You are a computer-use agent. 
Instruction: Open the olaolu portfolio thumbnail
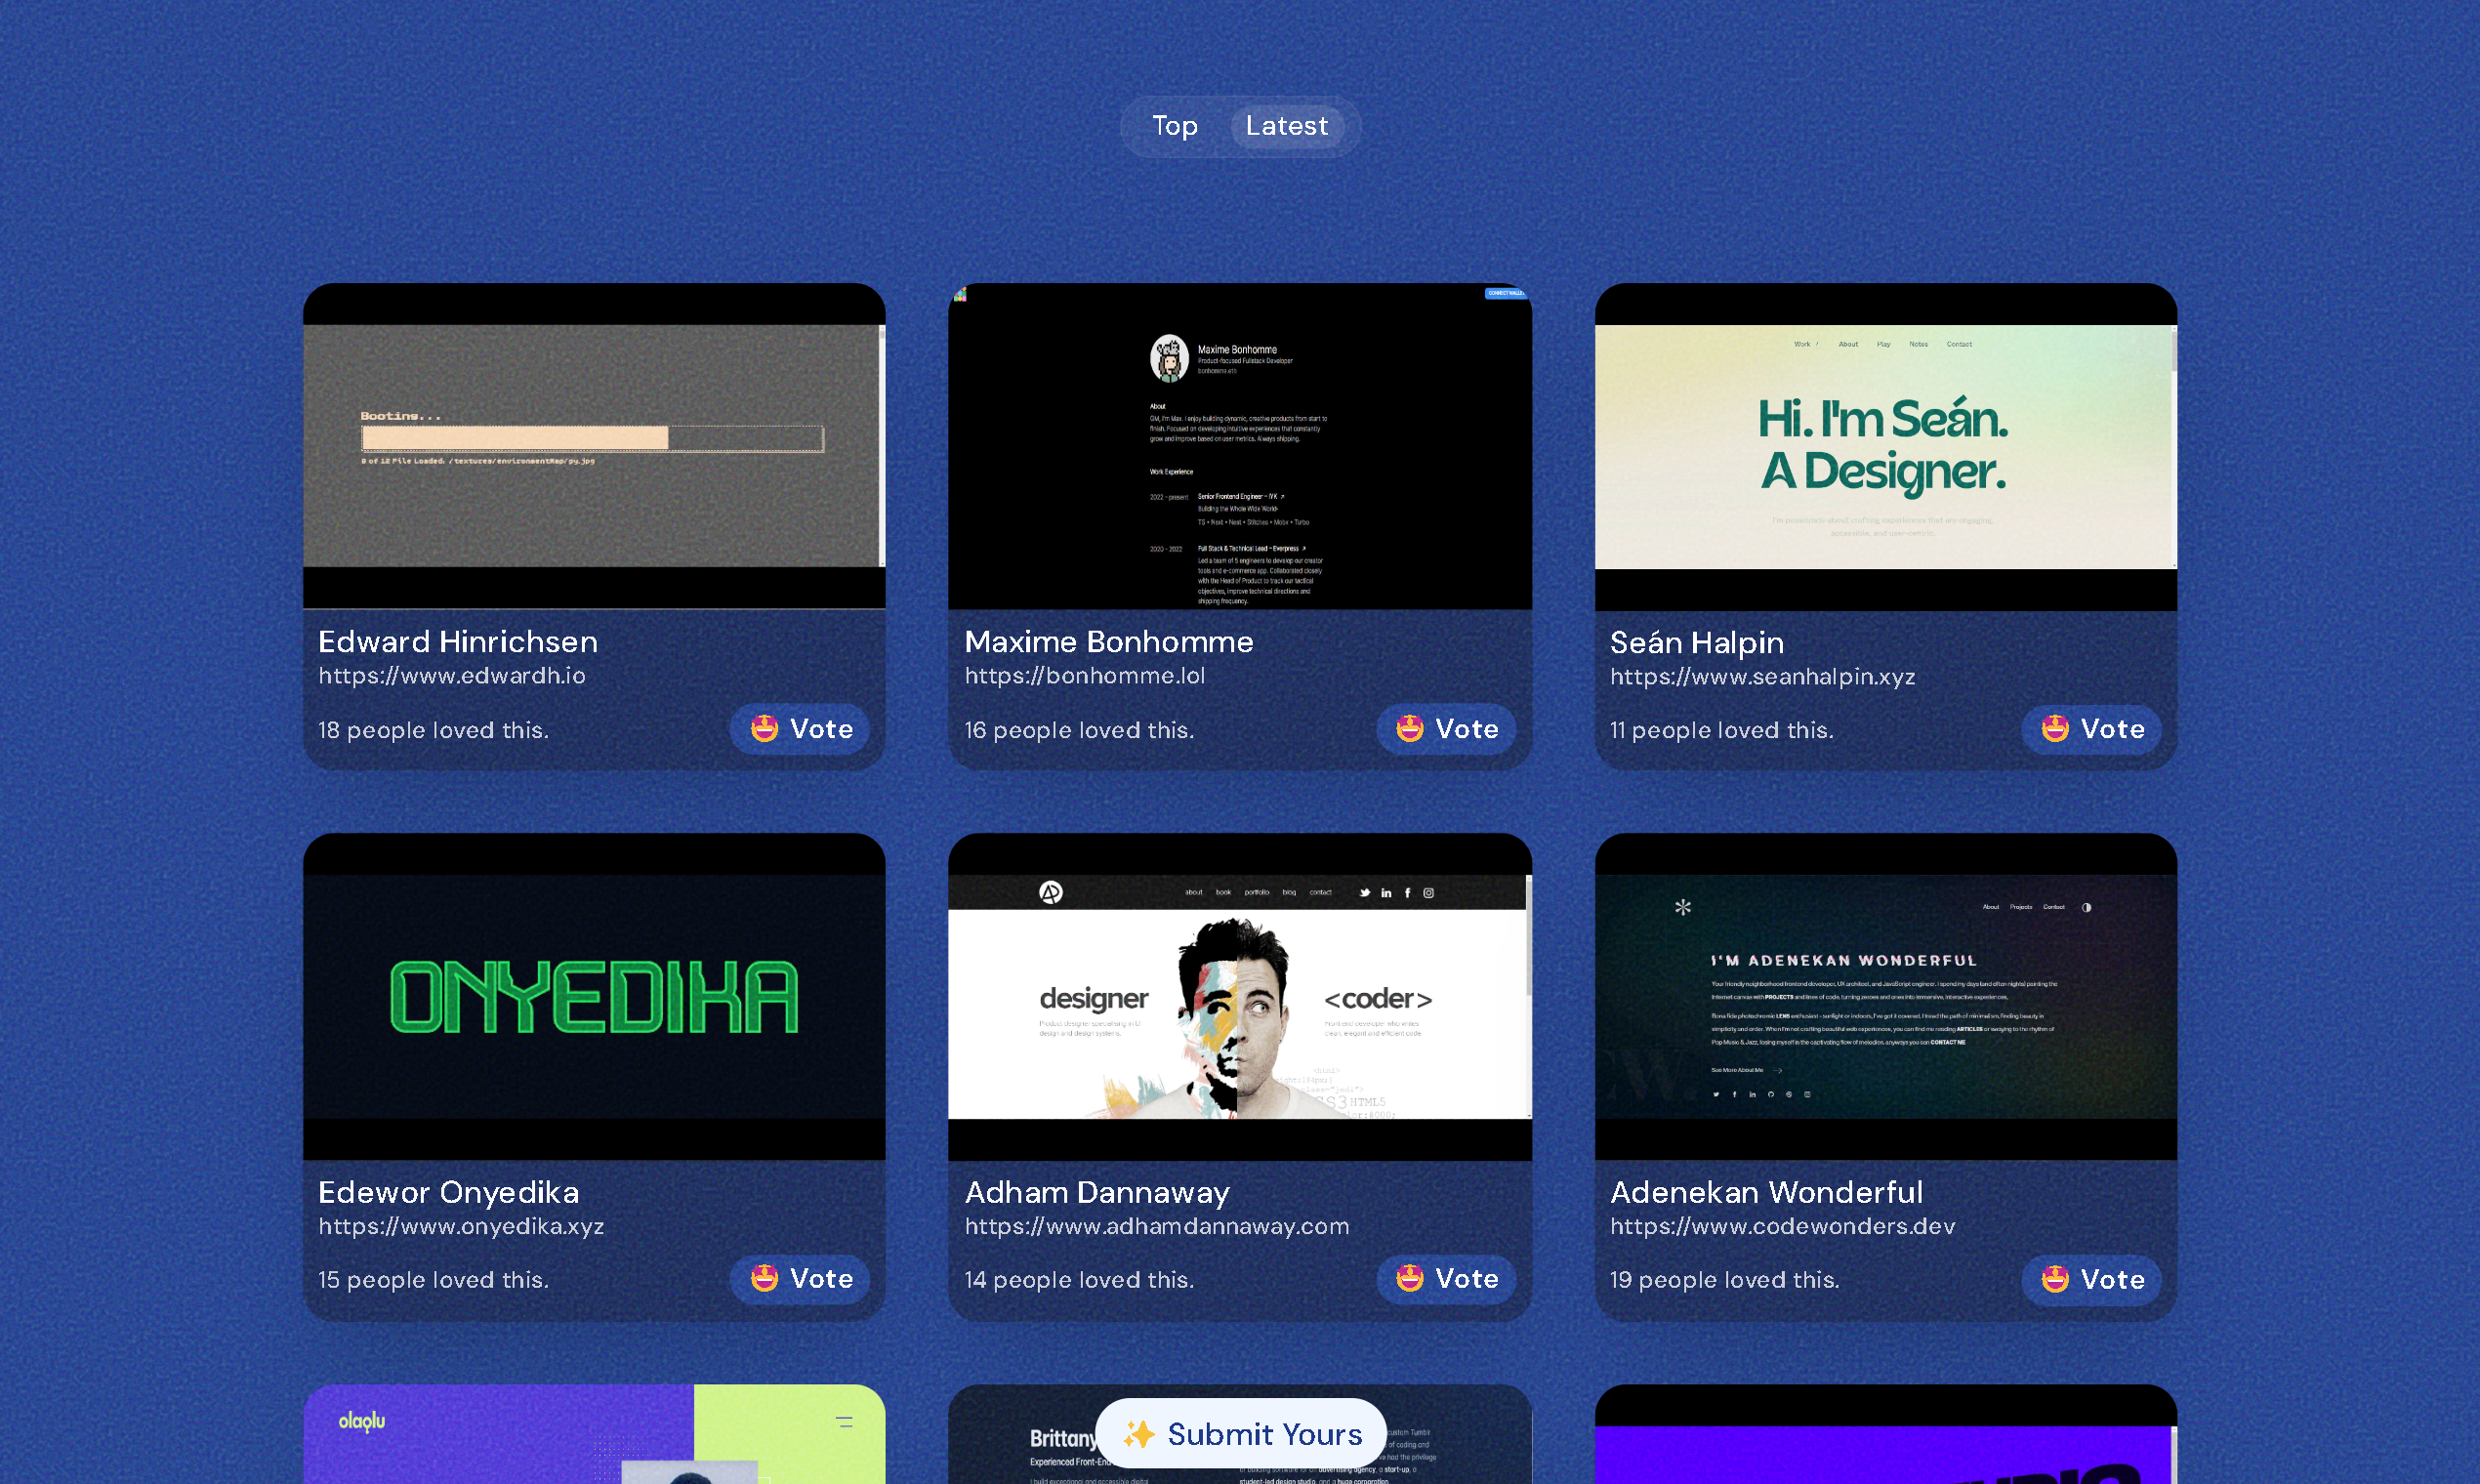tap(594, 1434)
